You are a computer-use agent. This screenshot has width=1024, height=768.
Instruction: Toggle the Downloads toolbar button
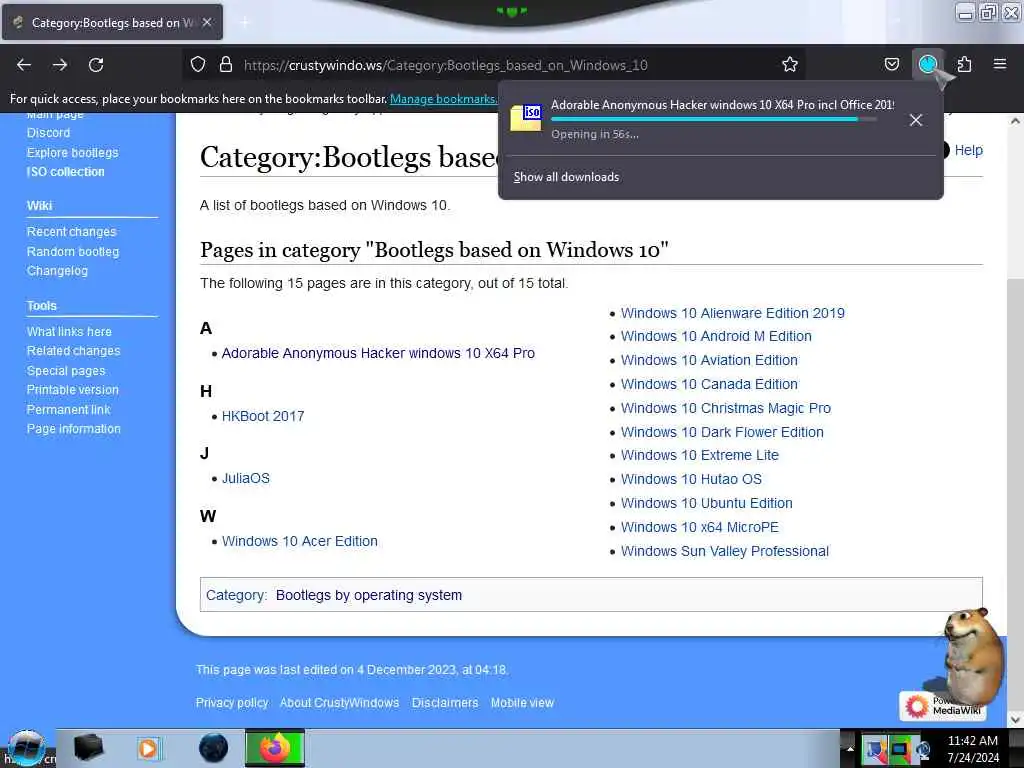pyautogui.click(x=928, y=64)
